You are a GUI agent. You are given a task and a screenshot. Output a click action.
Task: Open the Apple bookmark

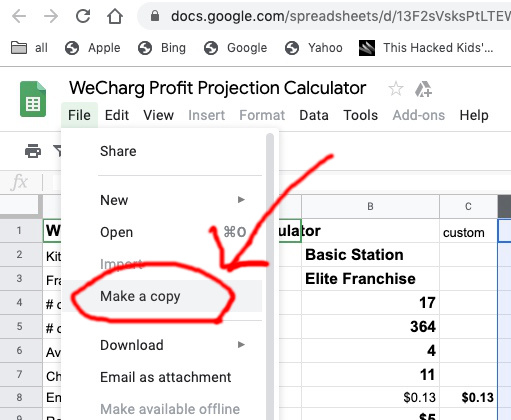point(92,48)
